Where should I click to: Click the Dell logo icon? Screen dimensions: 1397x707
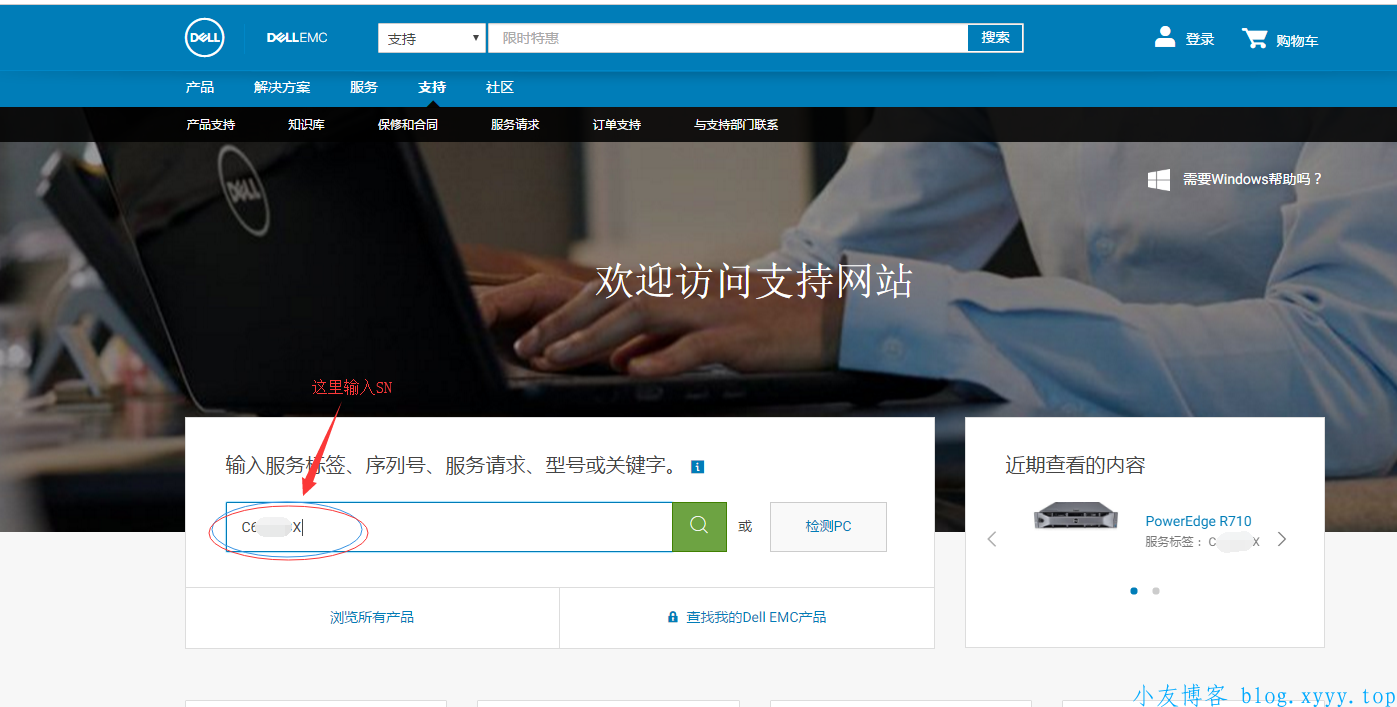tap(205, 38)
